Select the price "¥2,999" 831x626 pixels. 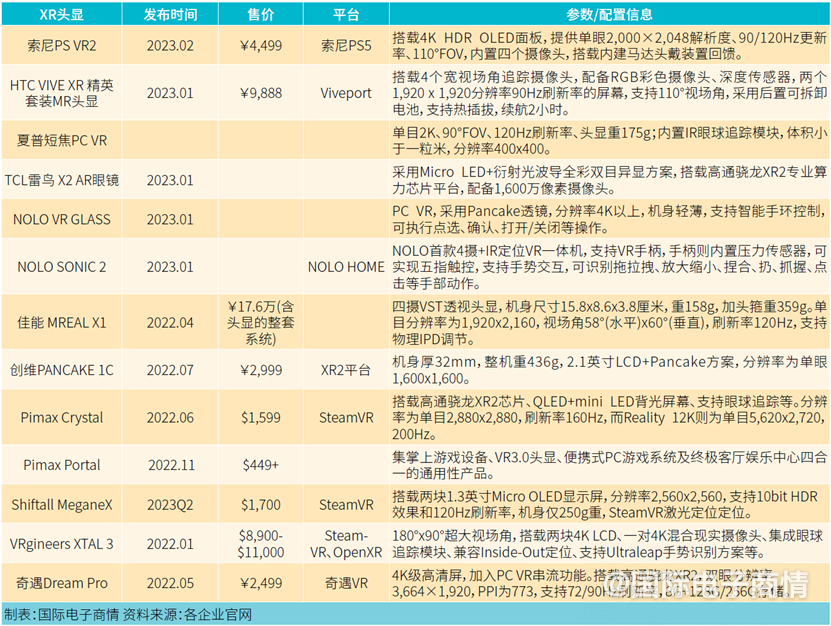click(x=261, y=370)
